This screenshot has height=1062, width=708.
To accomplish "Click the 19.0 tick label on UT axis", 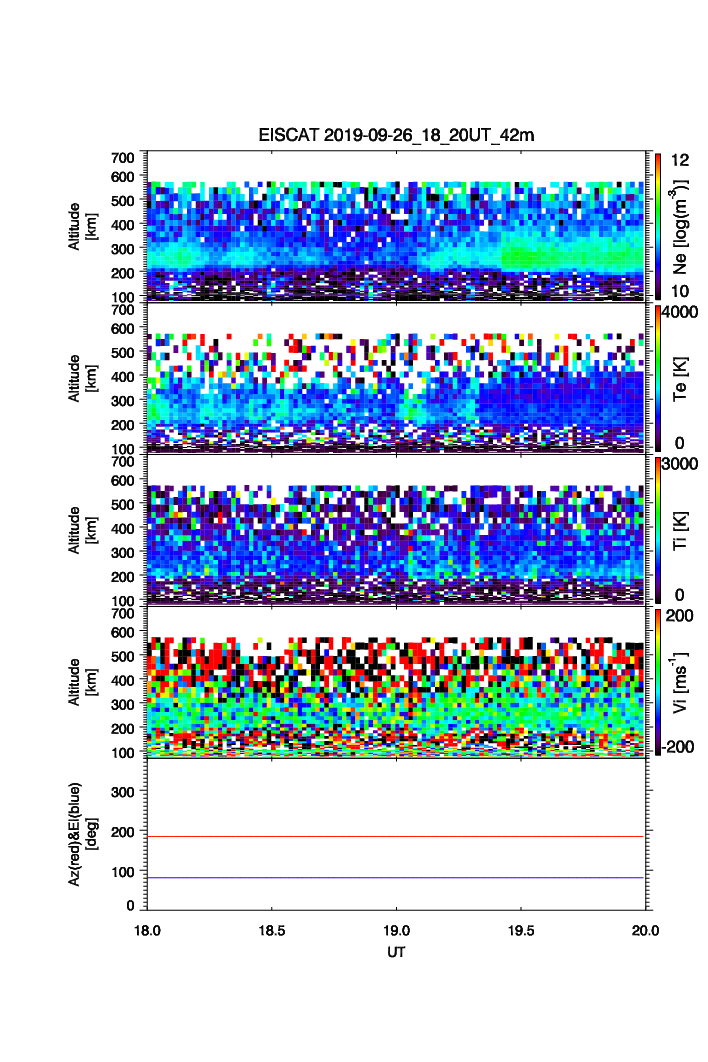I will pyautogui.click(x=396, y=929).
